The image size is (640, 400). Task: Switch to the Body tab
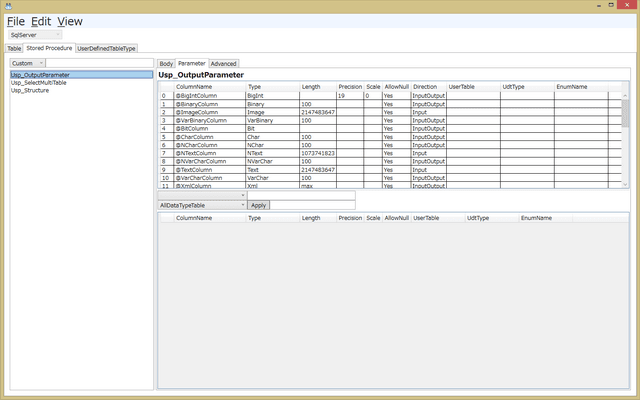(166, 64)
